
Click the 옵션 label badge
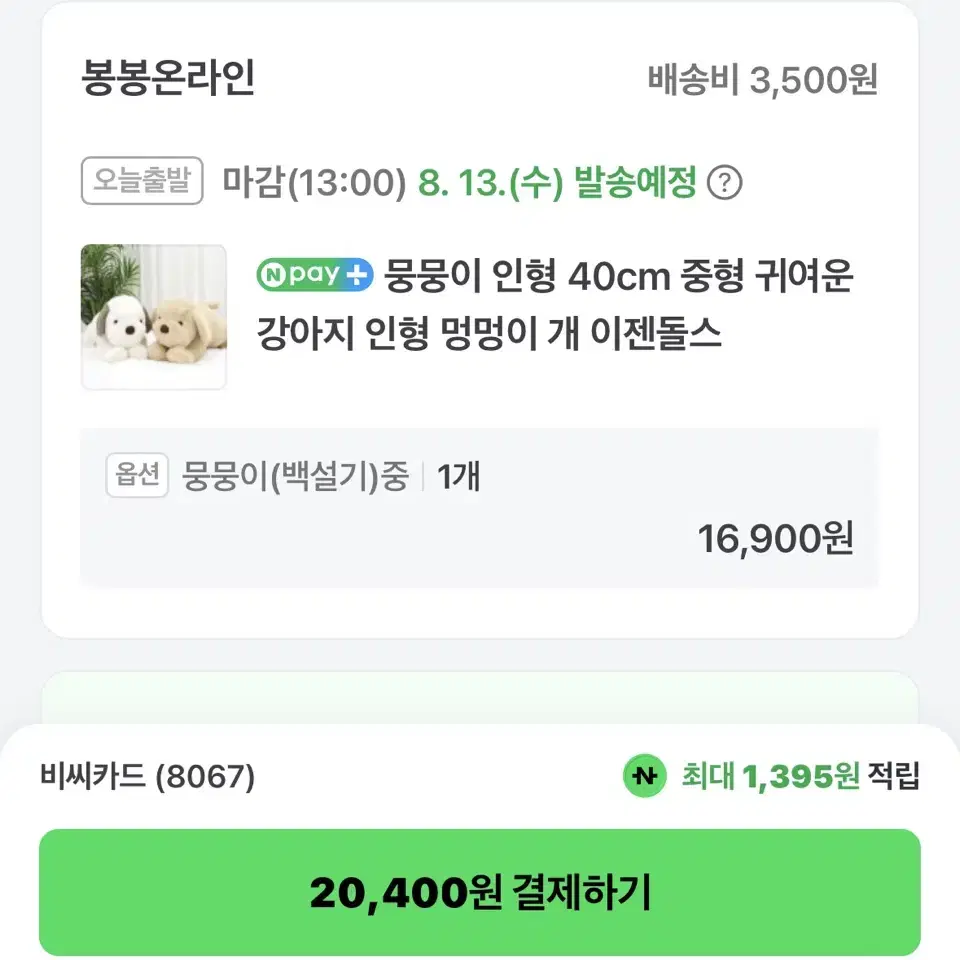[x=137, y=476]
